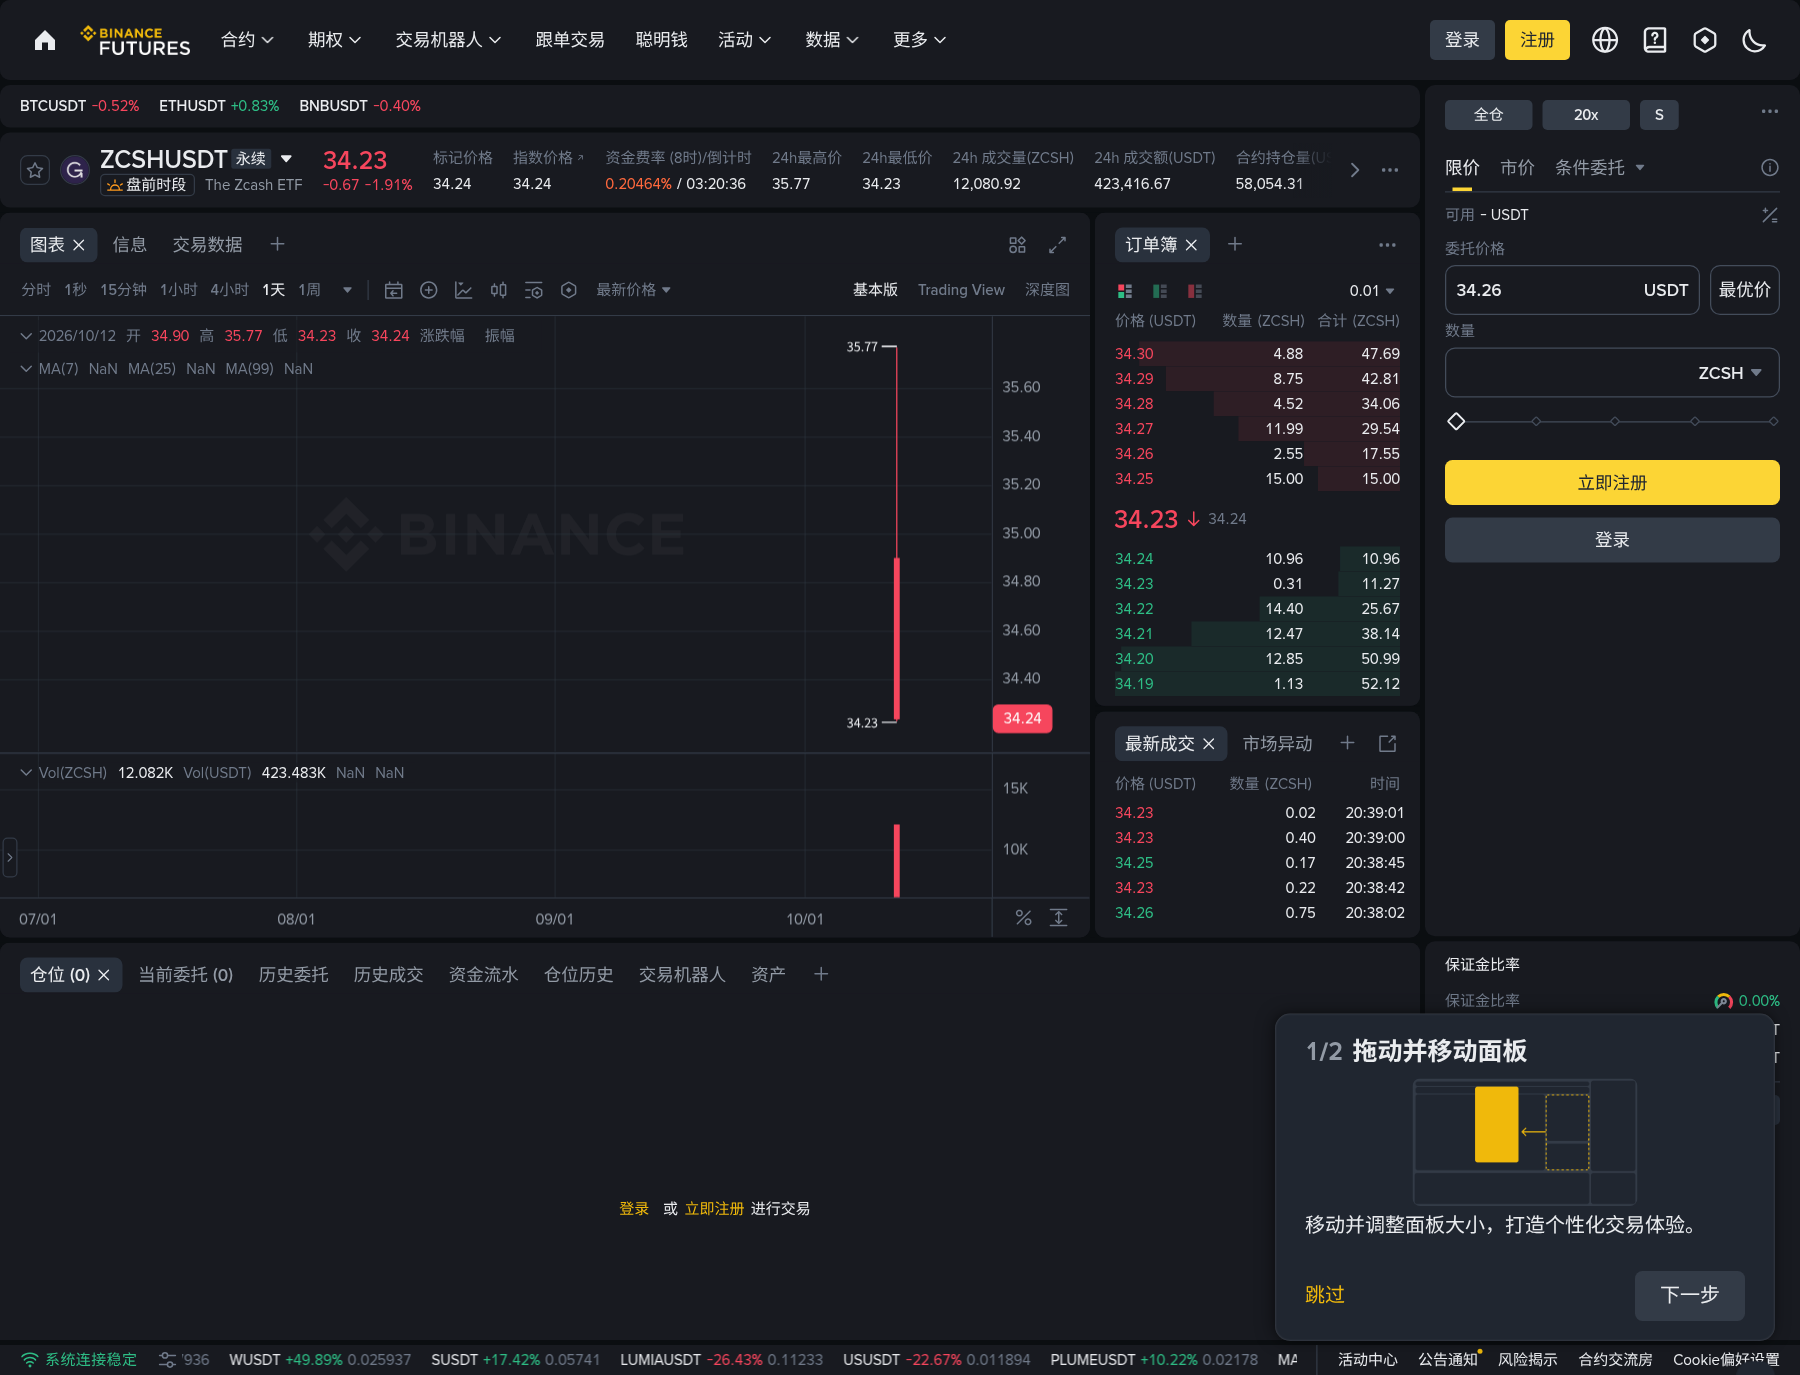Expand more chart time intervals
1800x1375 pixels.
coord(347,290)
